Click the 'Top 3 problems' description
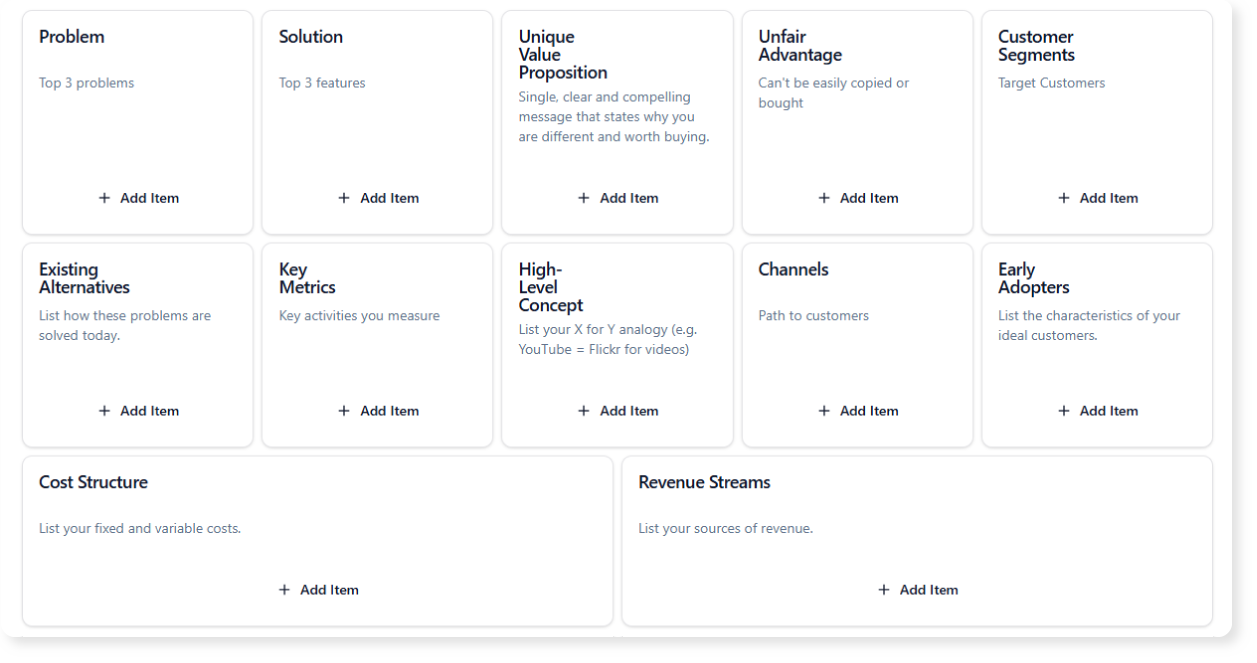 pyautogui.click(x=86, y=83)
